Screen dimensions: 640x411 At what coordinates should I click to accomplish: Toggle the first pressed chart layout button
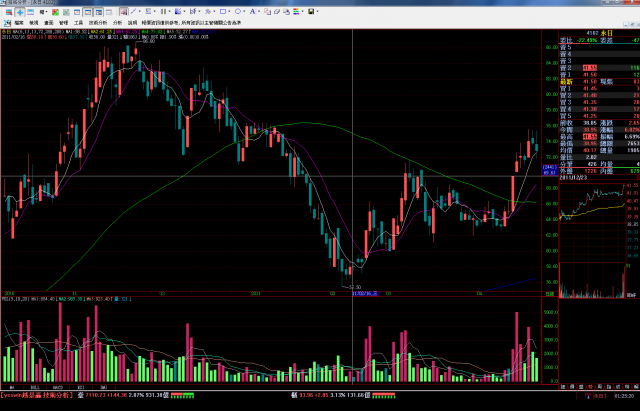pyautogui.click(x=88, y=12)
